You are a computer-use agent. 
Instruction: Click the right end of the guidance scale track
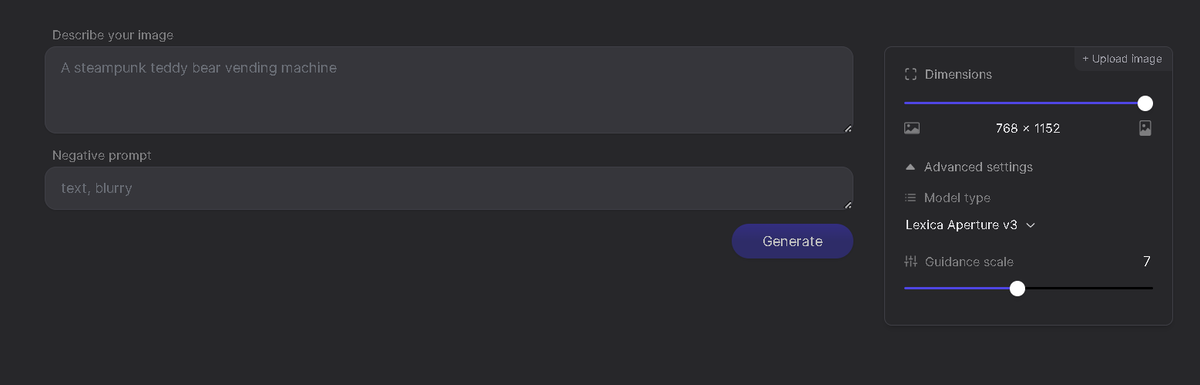[x=1150, y=288]
